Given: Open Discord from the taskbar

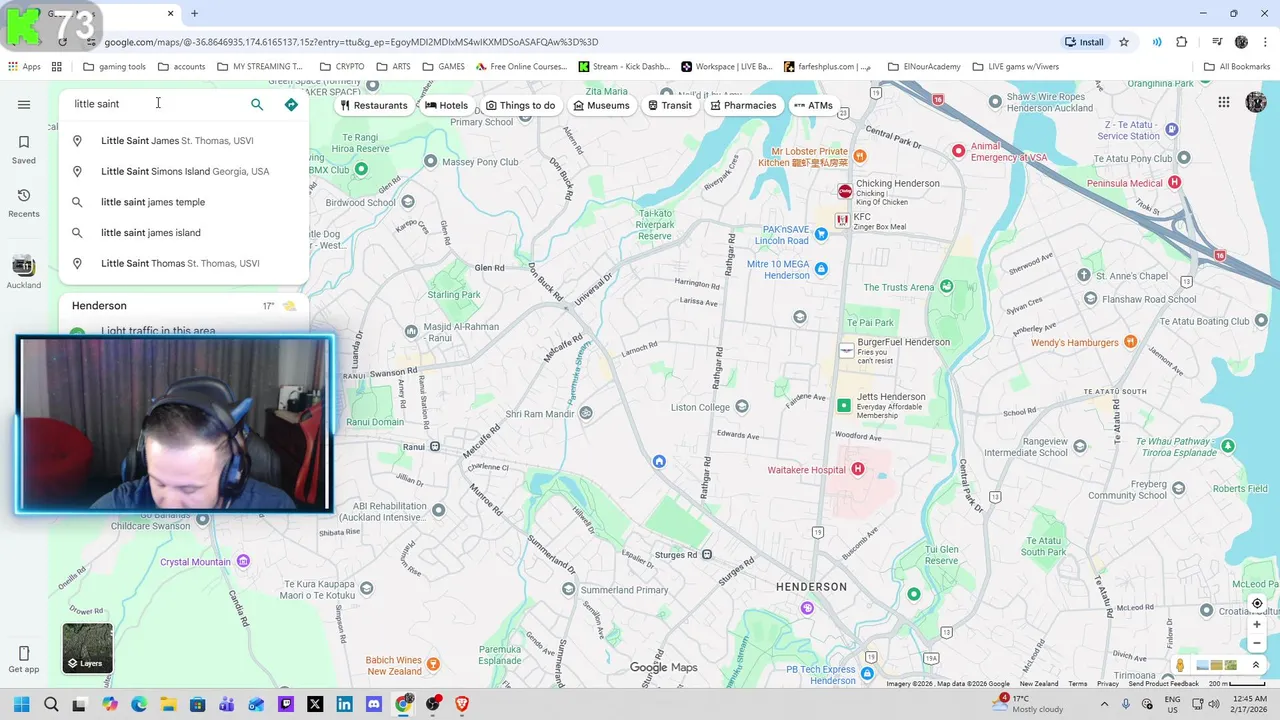Looking at the screenshot, I should click(374, 704).
